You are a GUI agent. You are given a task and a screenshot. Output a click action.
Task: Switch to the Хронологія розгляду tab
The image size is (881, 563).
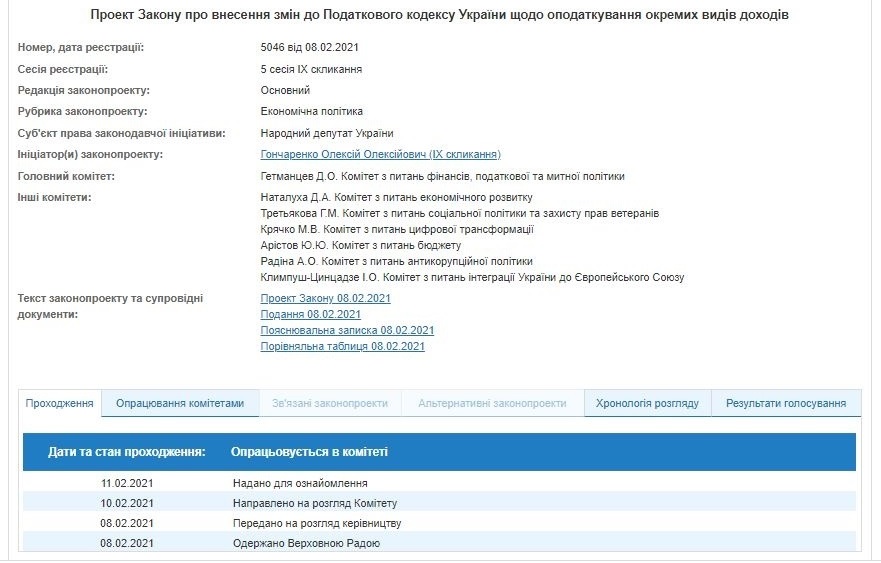pyautogui.click(x=647, y=403)
